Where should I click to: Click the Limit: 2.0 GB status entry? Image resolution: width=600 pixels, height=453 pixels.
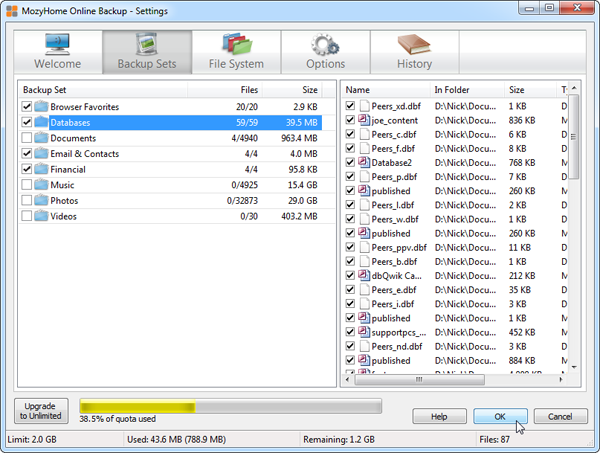coord(32,439)
